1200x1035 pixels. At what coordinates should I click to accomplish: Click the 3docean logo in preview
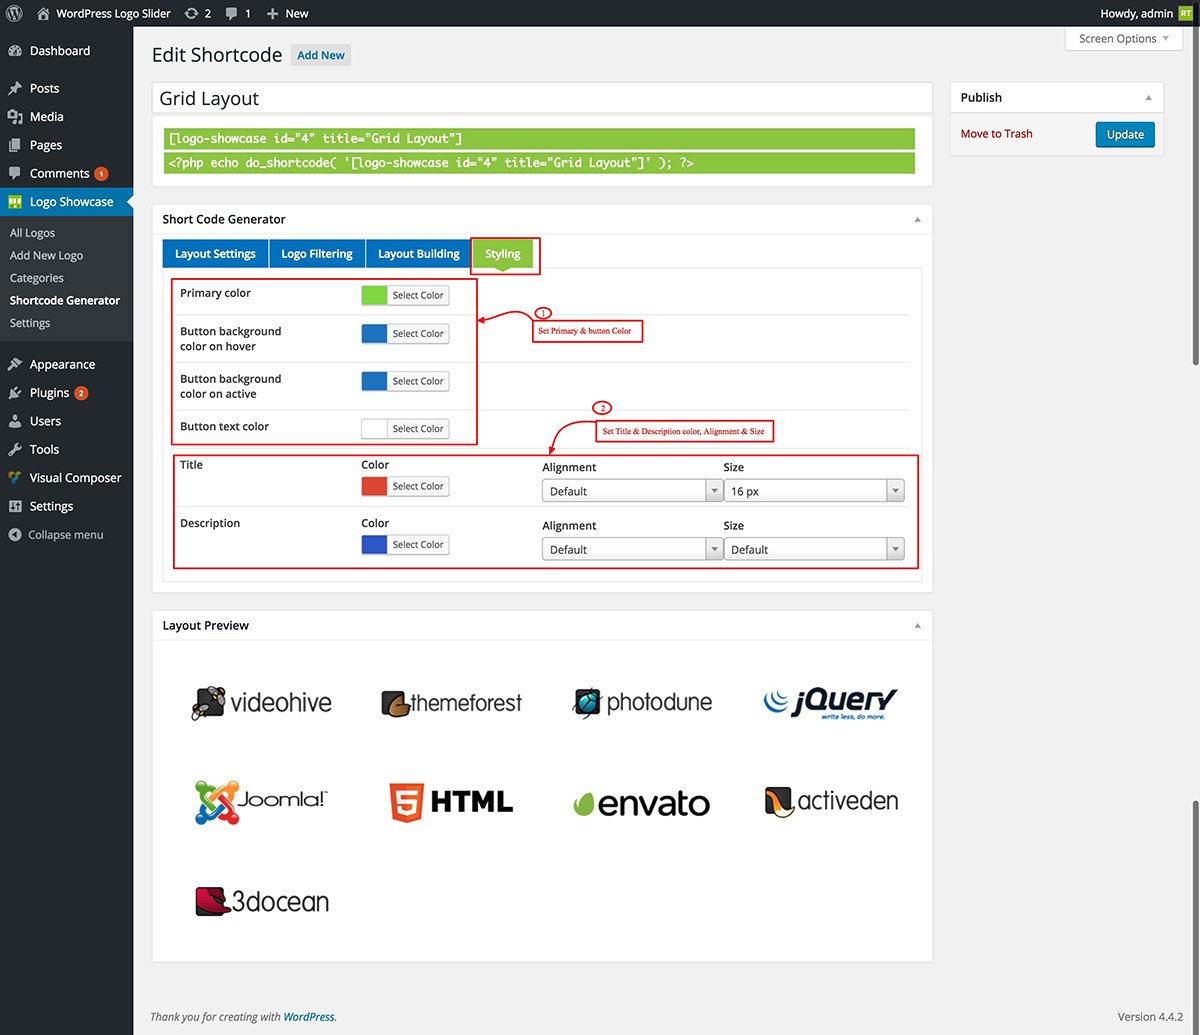point(262,902)
